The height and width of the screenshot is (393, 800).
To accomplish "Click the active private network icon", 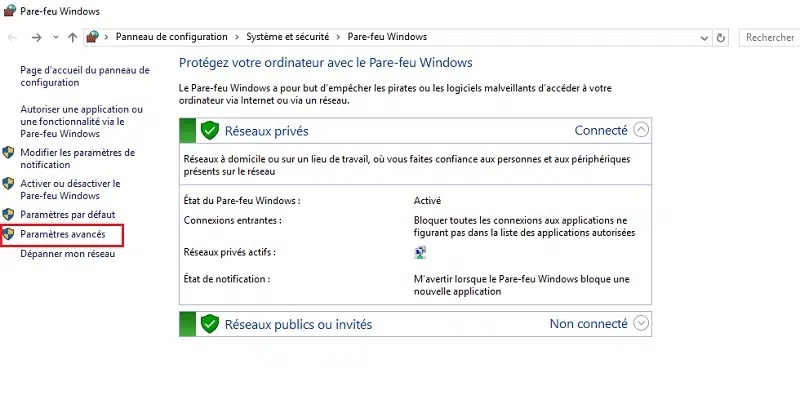I will click(420, 253).
